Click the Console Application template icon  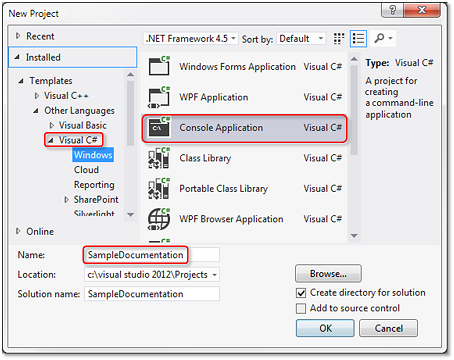[x=159, y=127]
